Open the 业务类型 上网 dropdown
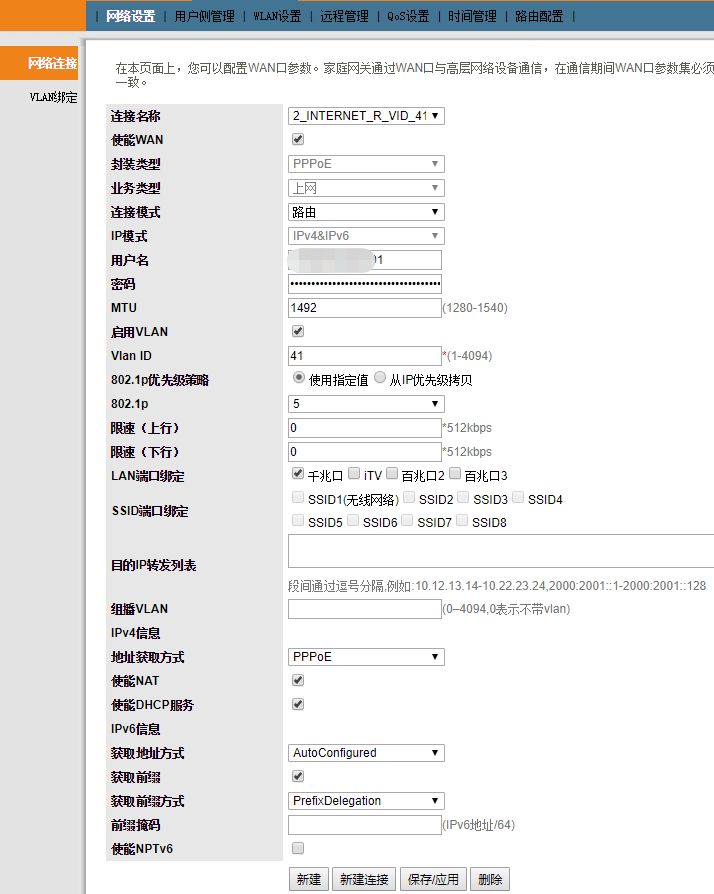Screen dimensions: 714x894 pyautogui.click(x=366, y=188)
